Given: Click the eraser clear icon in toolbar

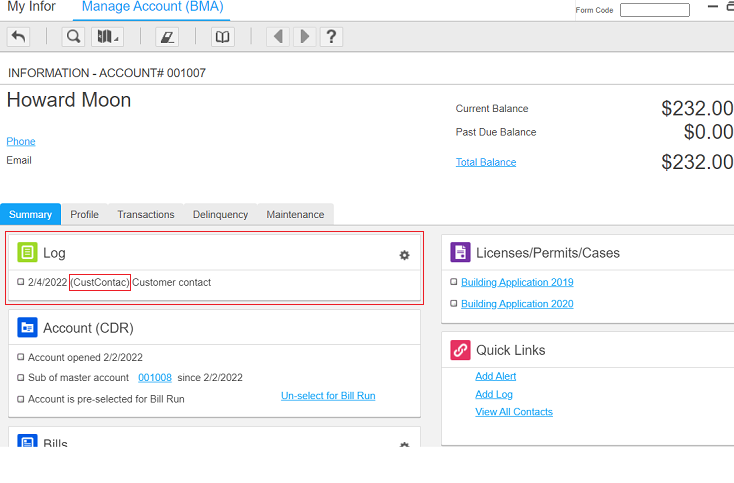Looking at the screenshot, I should pyautogui.click(x=167, y=37).
